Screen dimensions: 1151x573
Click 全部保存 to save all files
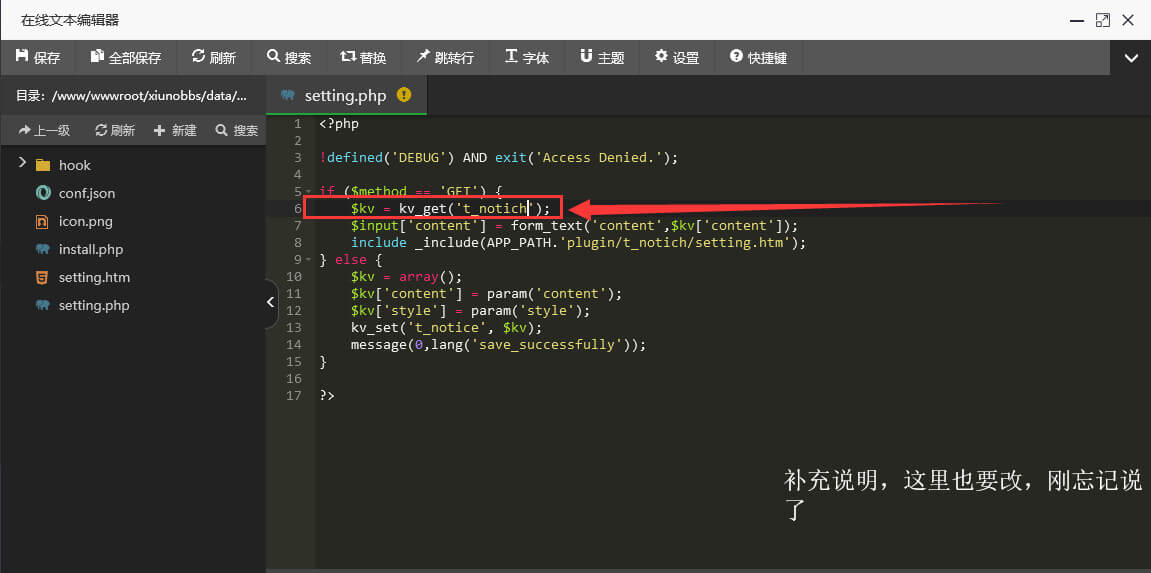click(126, 57)
